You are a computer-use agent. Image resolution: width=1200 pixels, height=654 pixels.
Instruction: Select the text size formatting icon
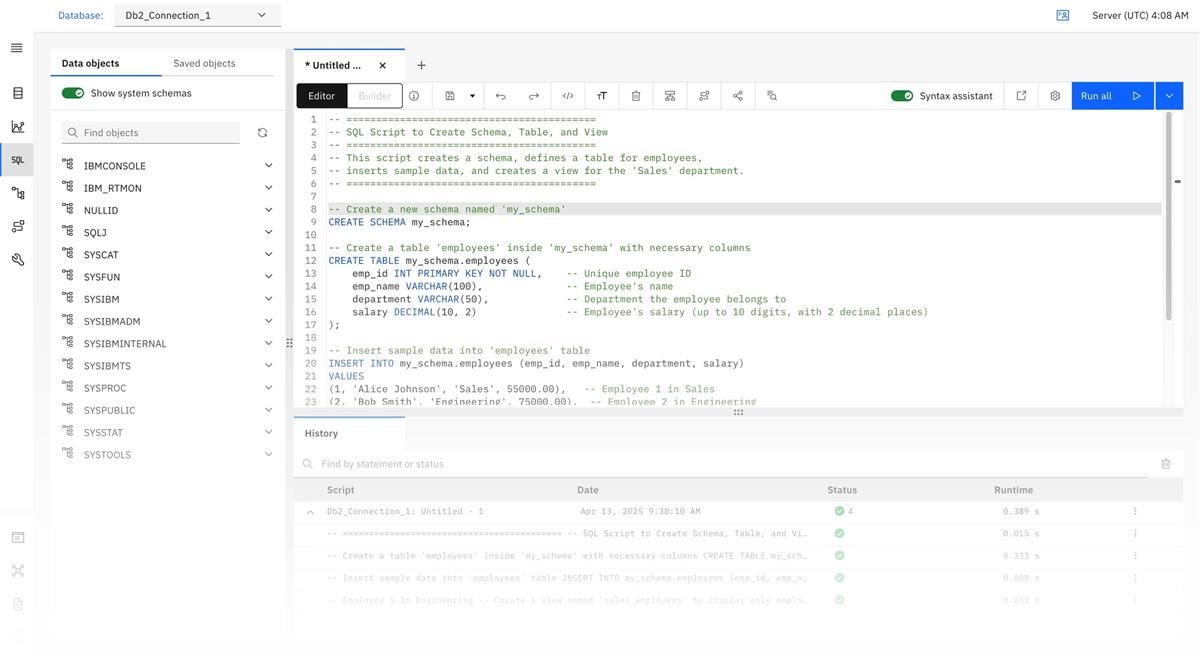[599, 93]
